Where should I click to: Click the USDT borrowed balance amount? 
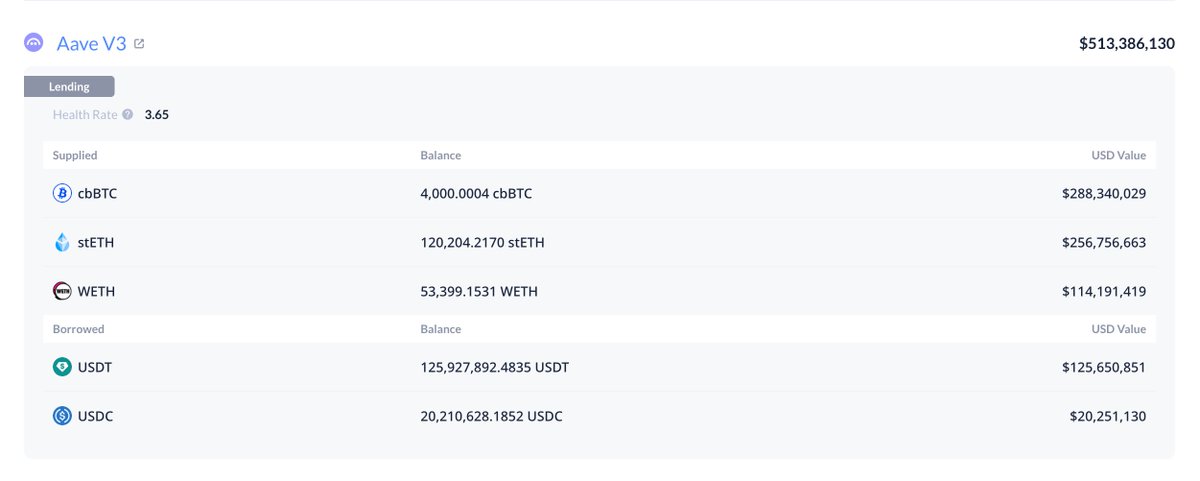point(494,367)
